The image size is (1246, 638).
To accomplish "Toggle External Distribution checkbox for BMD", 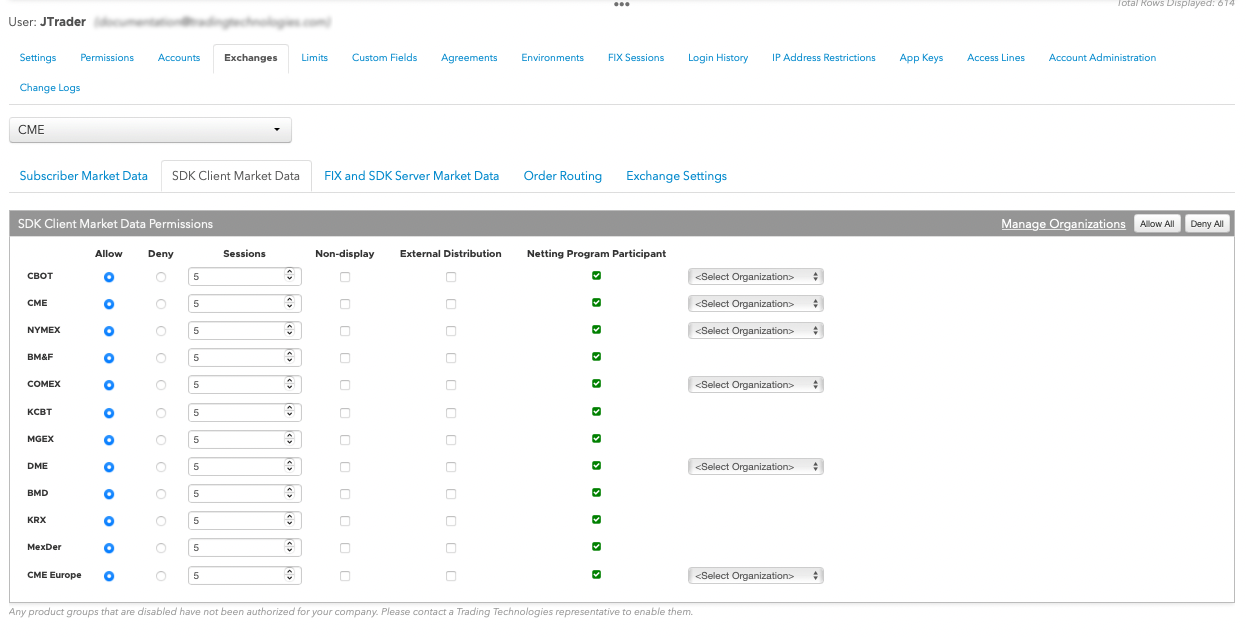I will (451, 494).
